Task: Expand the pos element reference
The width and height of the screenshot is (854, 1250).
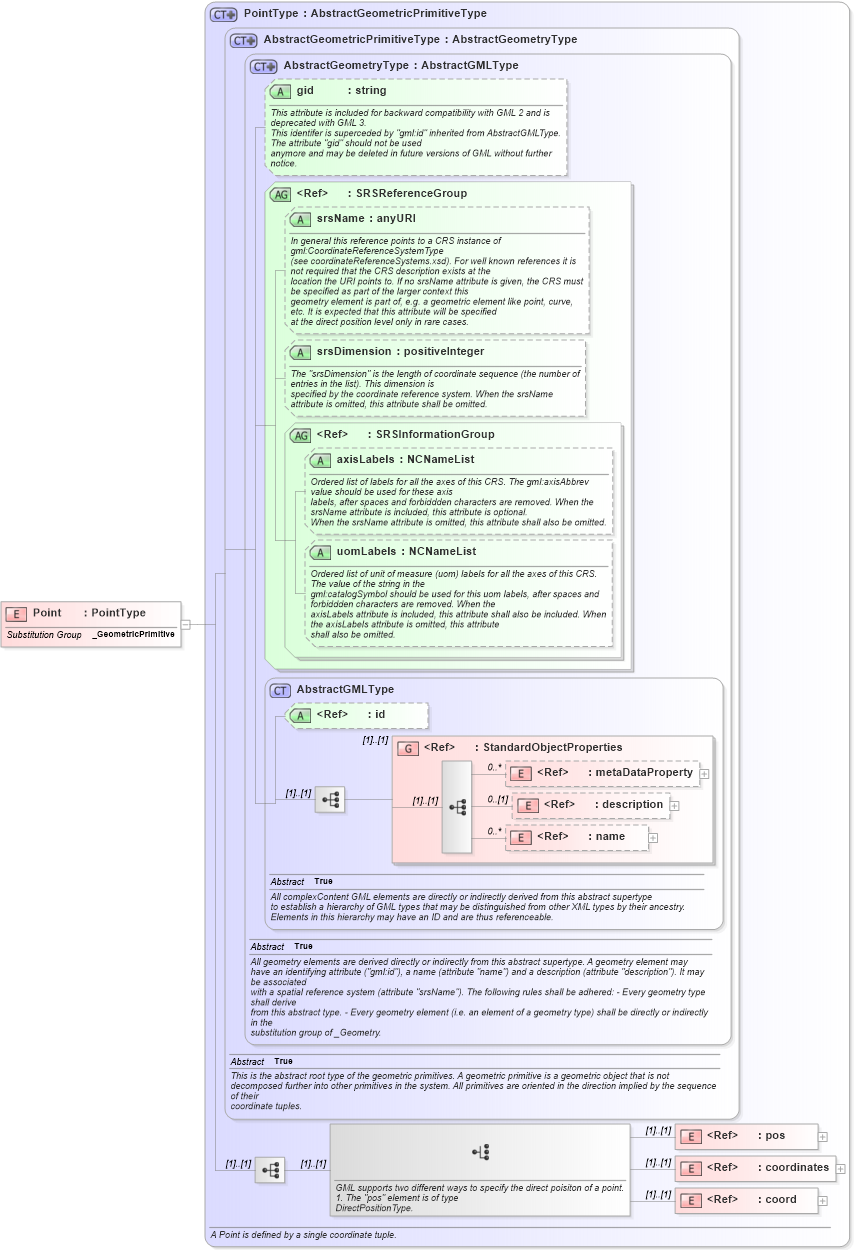Action: pos(821,1136)
